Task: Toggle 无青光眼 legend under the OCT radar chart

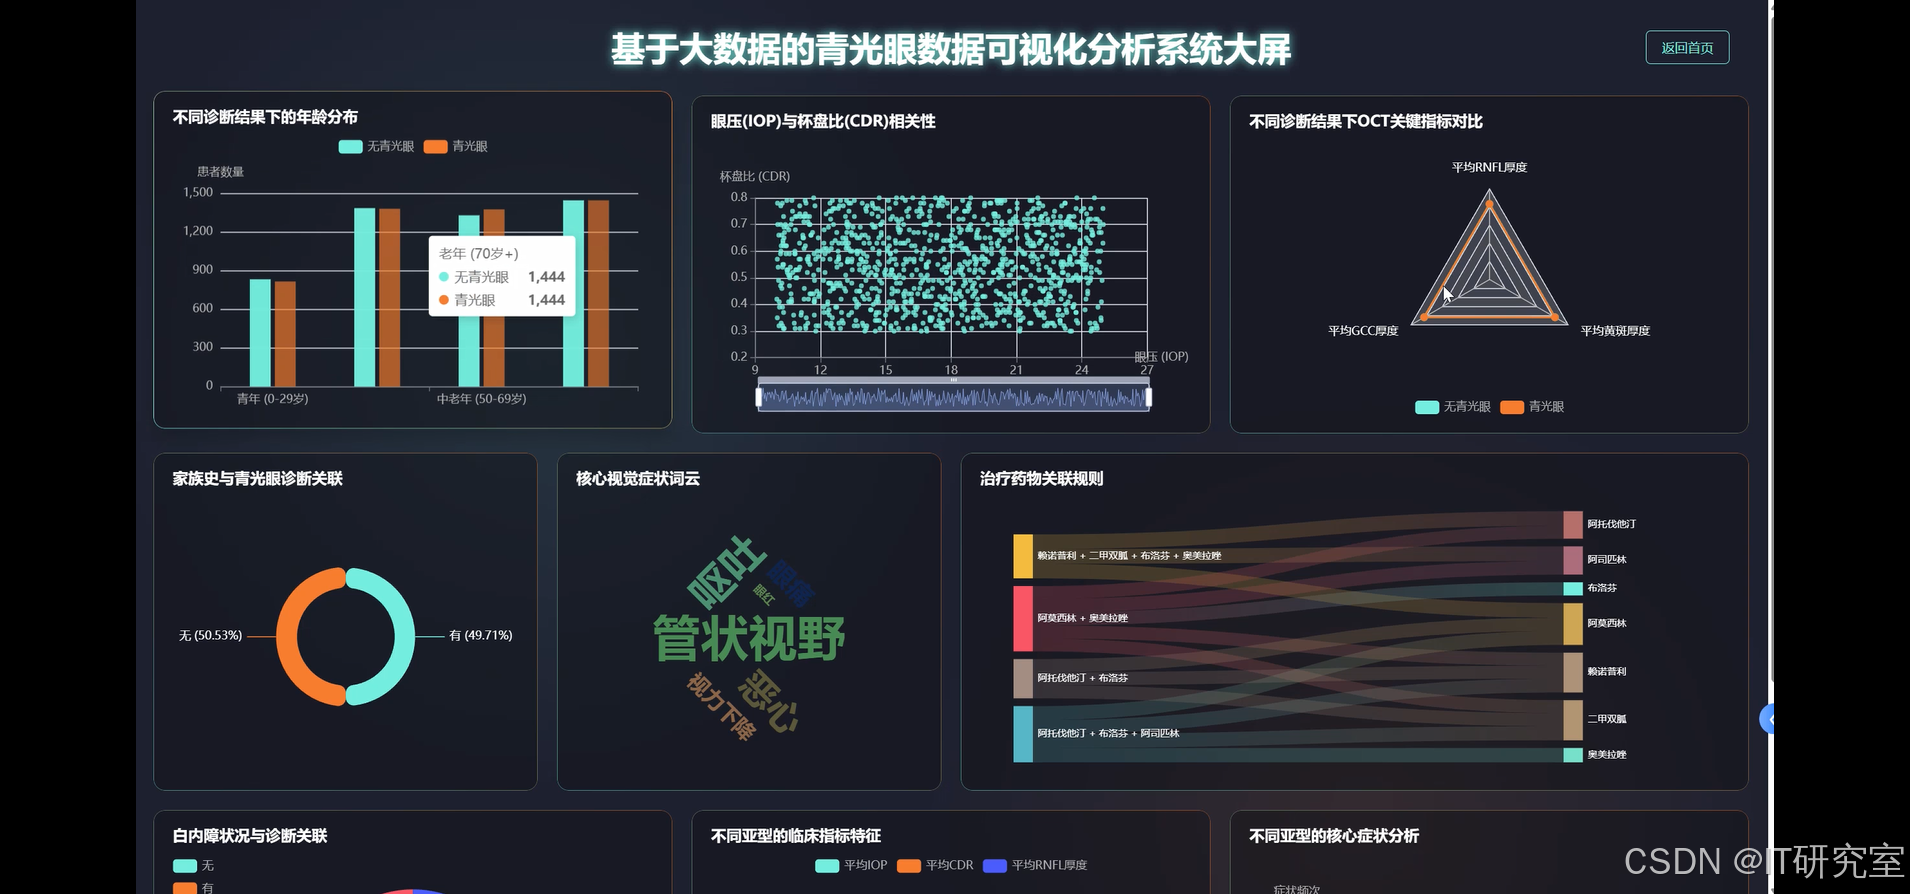Action: 1453,407
